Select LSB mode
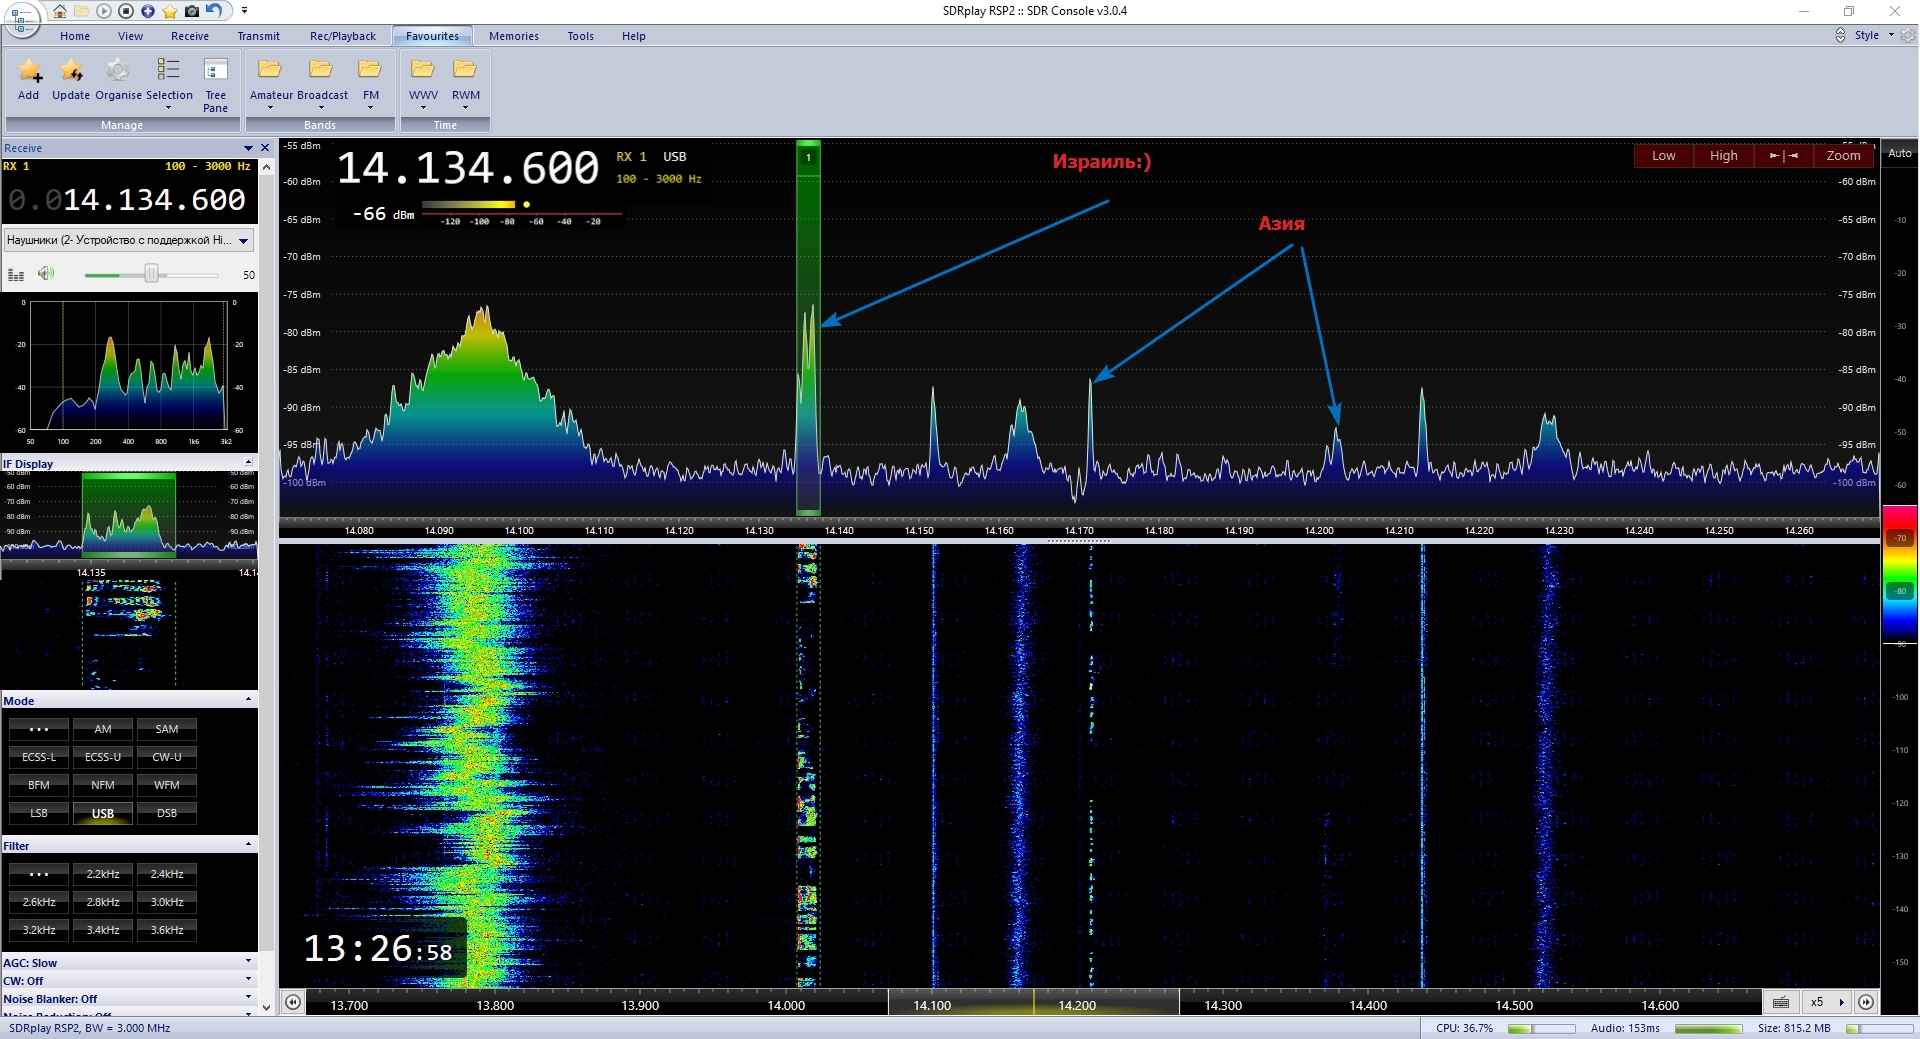 tap(39, 813)
